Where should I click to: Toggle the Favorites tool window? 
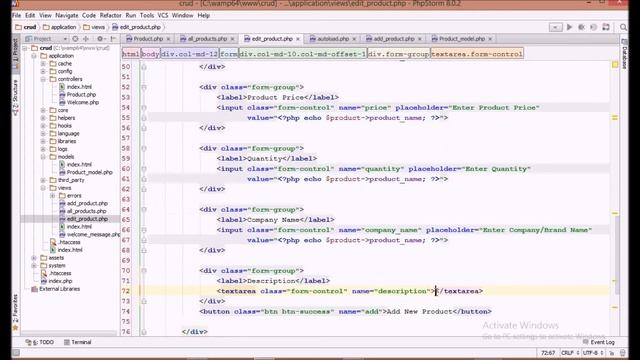coord(16,312)
